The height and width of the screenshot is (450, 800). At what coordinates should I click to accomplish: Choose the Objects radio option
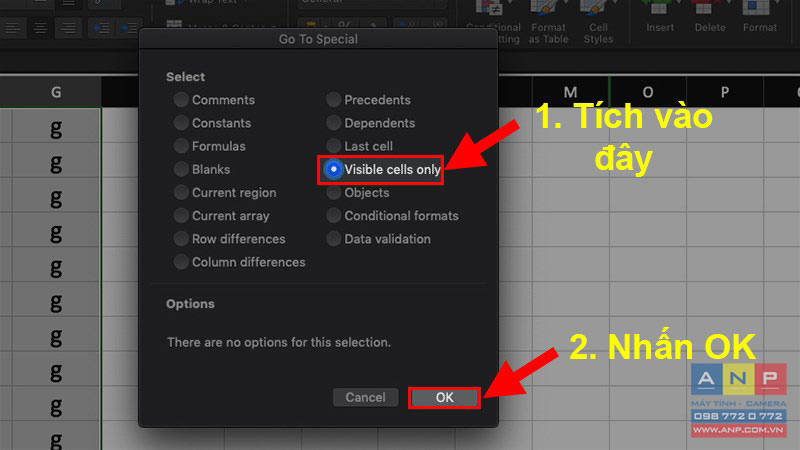(333, 192)
